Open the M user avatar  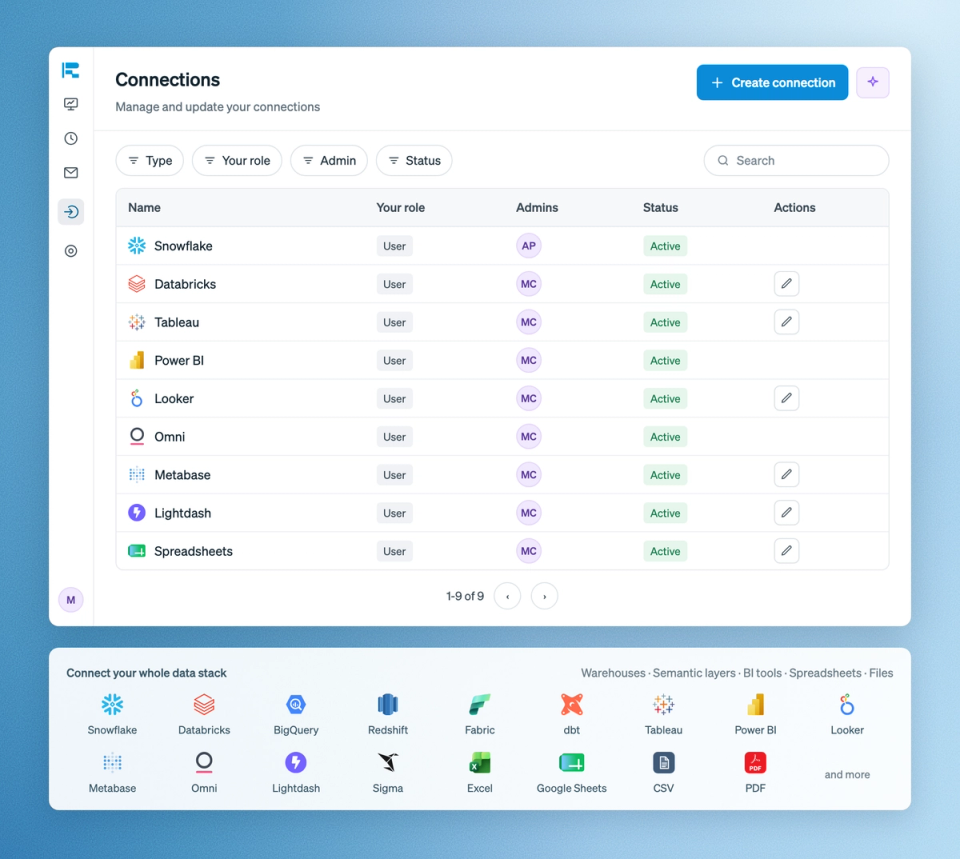[71, 600]
